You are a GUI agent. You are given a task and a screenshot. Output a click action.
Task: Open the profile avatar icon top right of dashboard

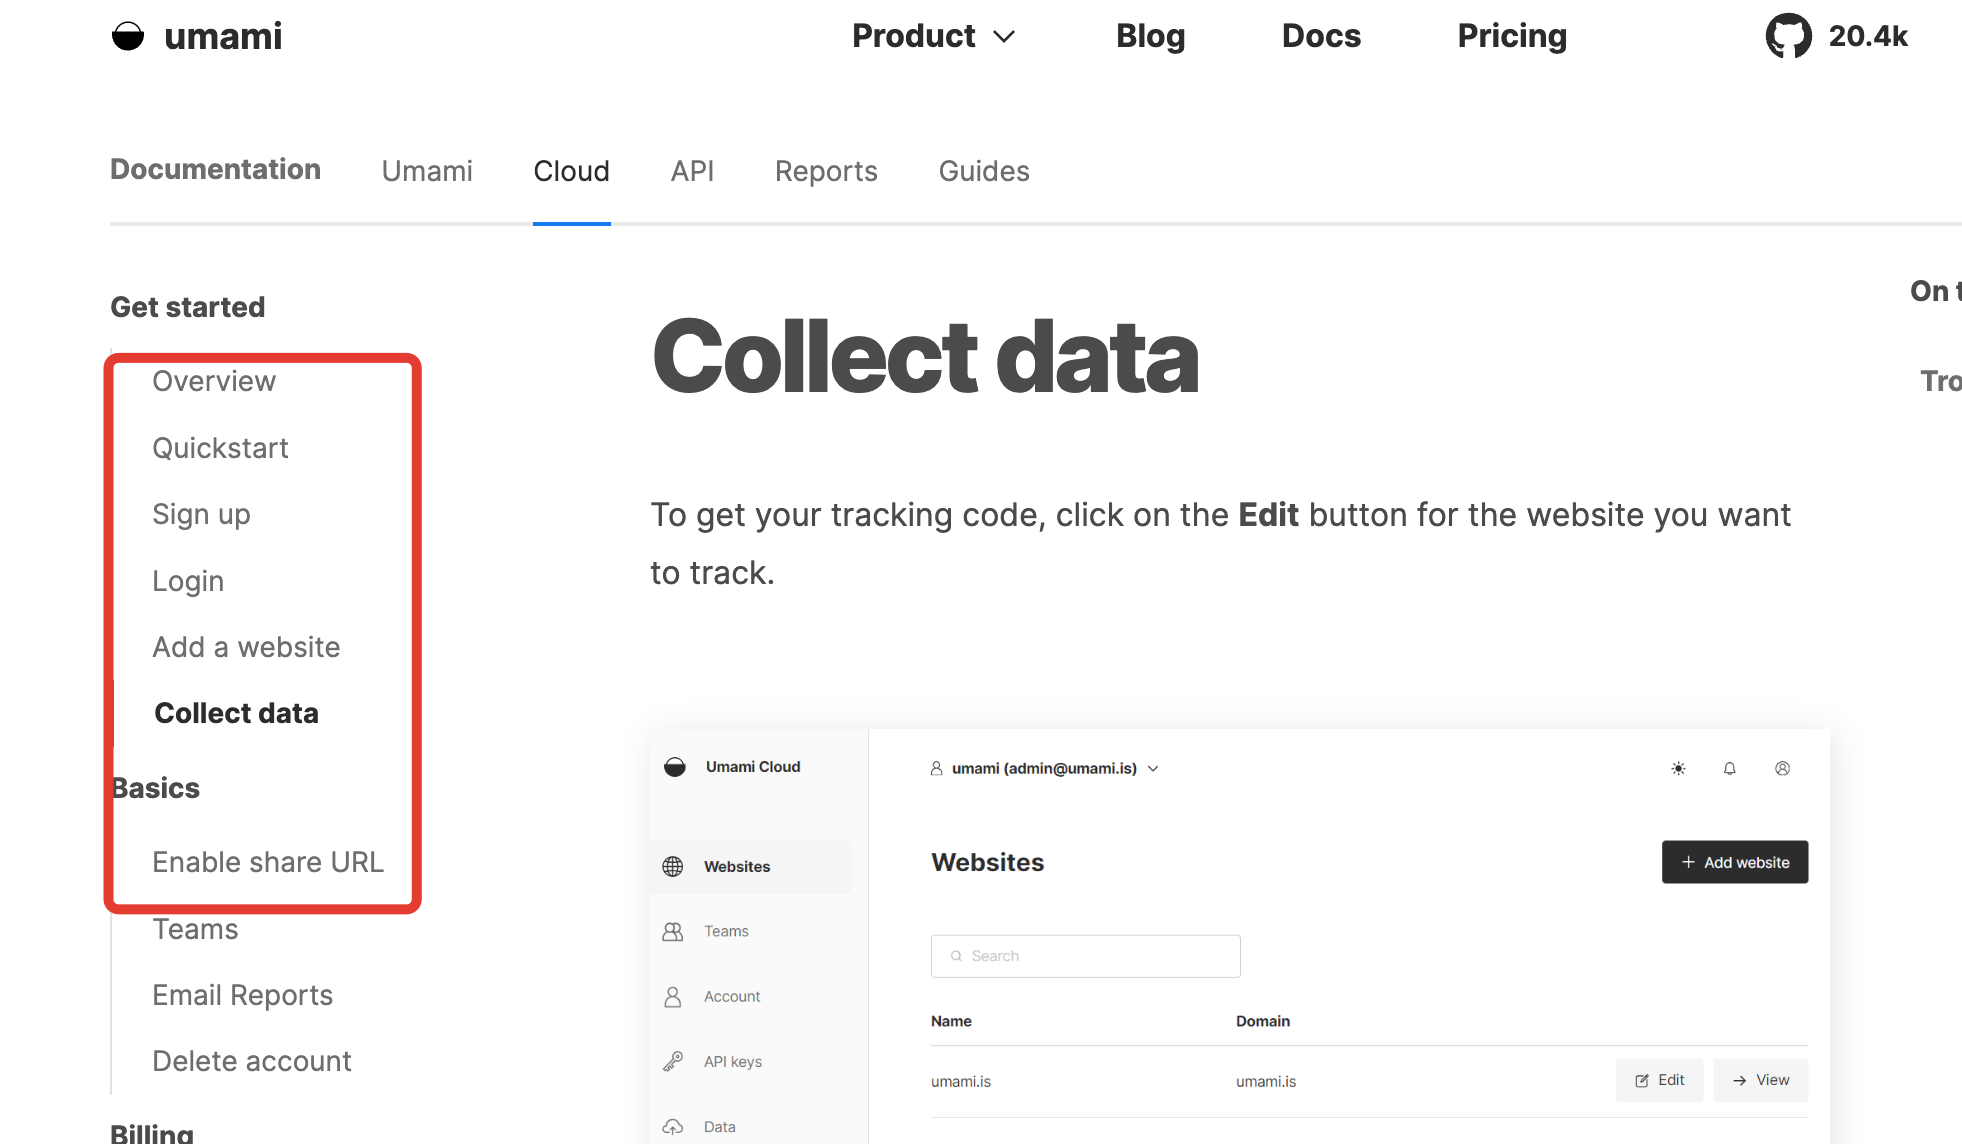[x=1783, y=769]
